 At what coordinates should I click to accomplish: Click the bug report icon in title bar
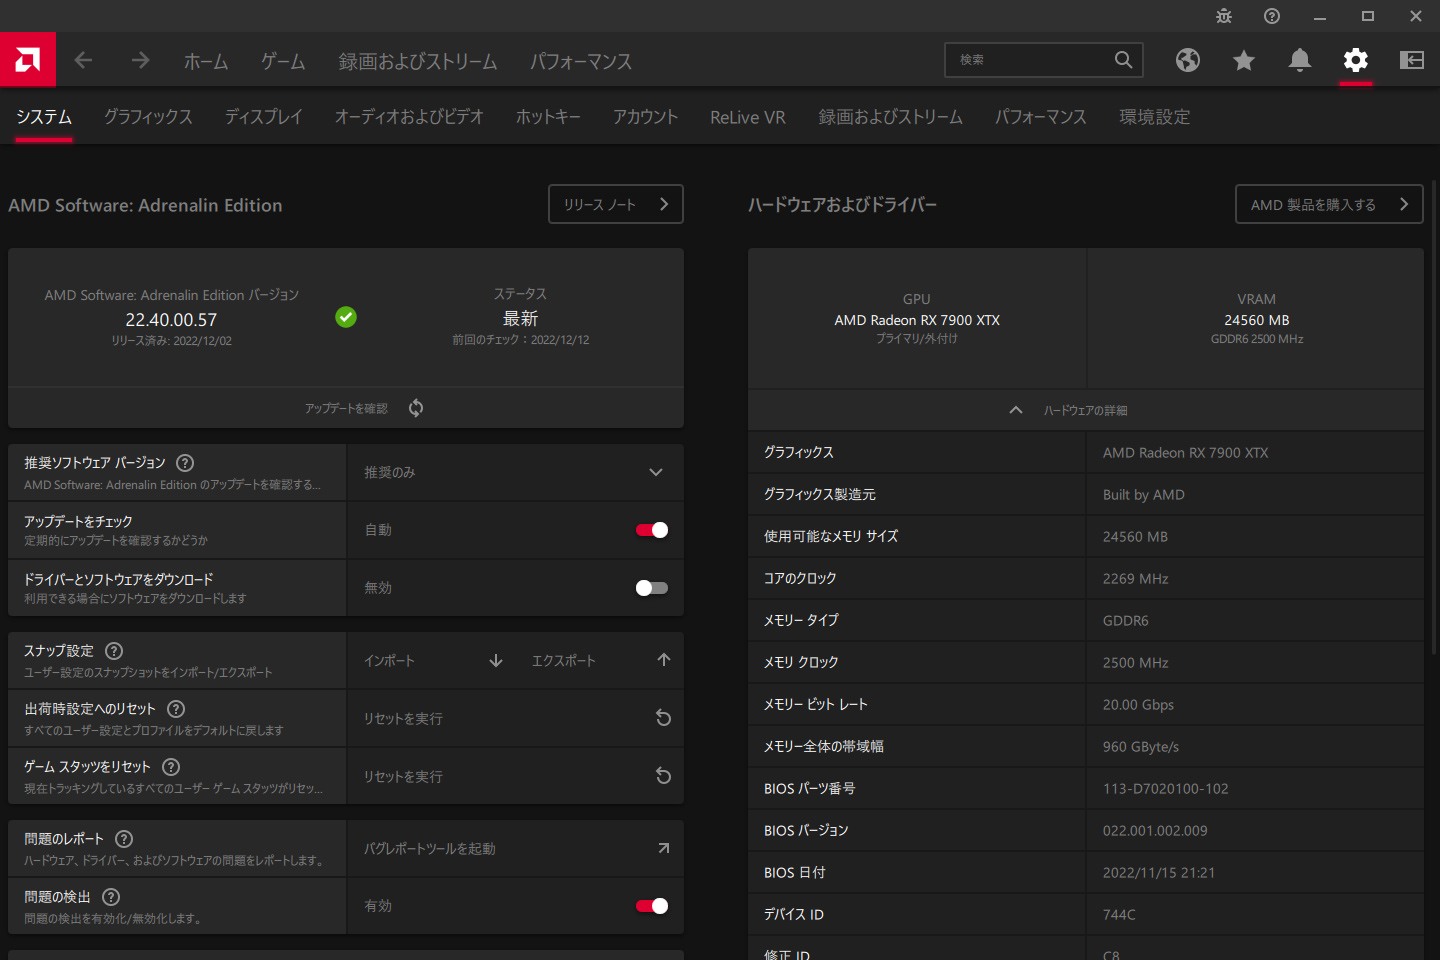1224,16
